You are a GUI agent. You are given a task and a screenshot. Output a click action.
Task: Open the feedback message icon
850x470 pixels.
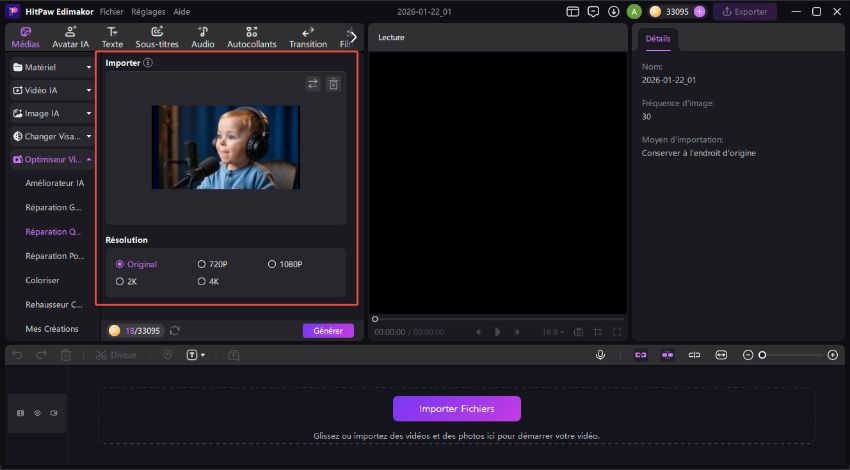pos(593,11)
